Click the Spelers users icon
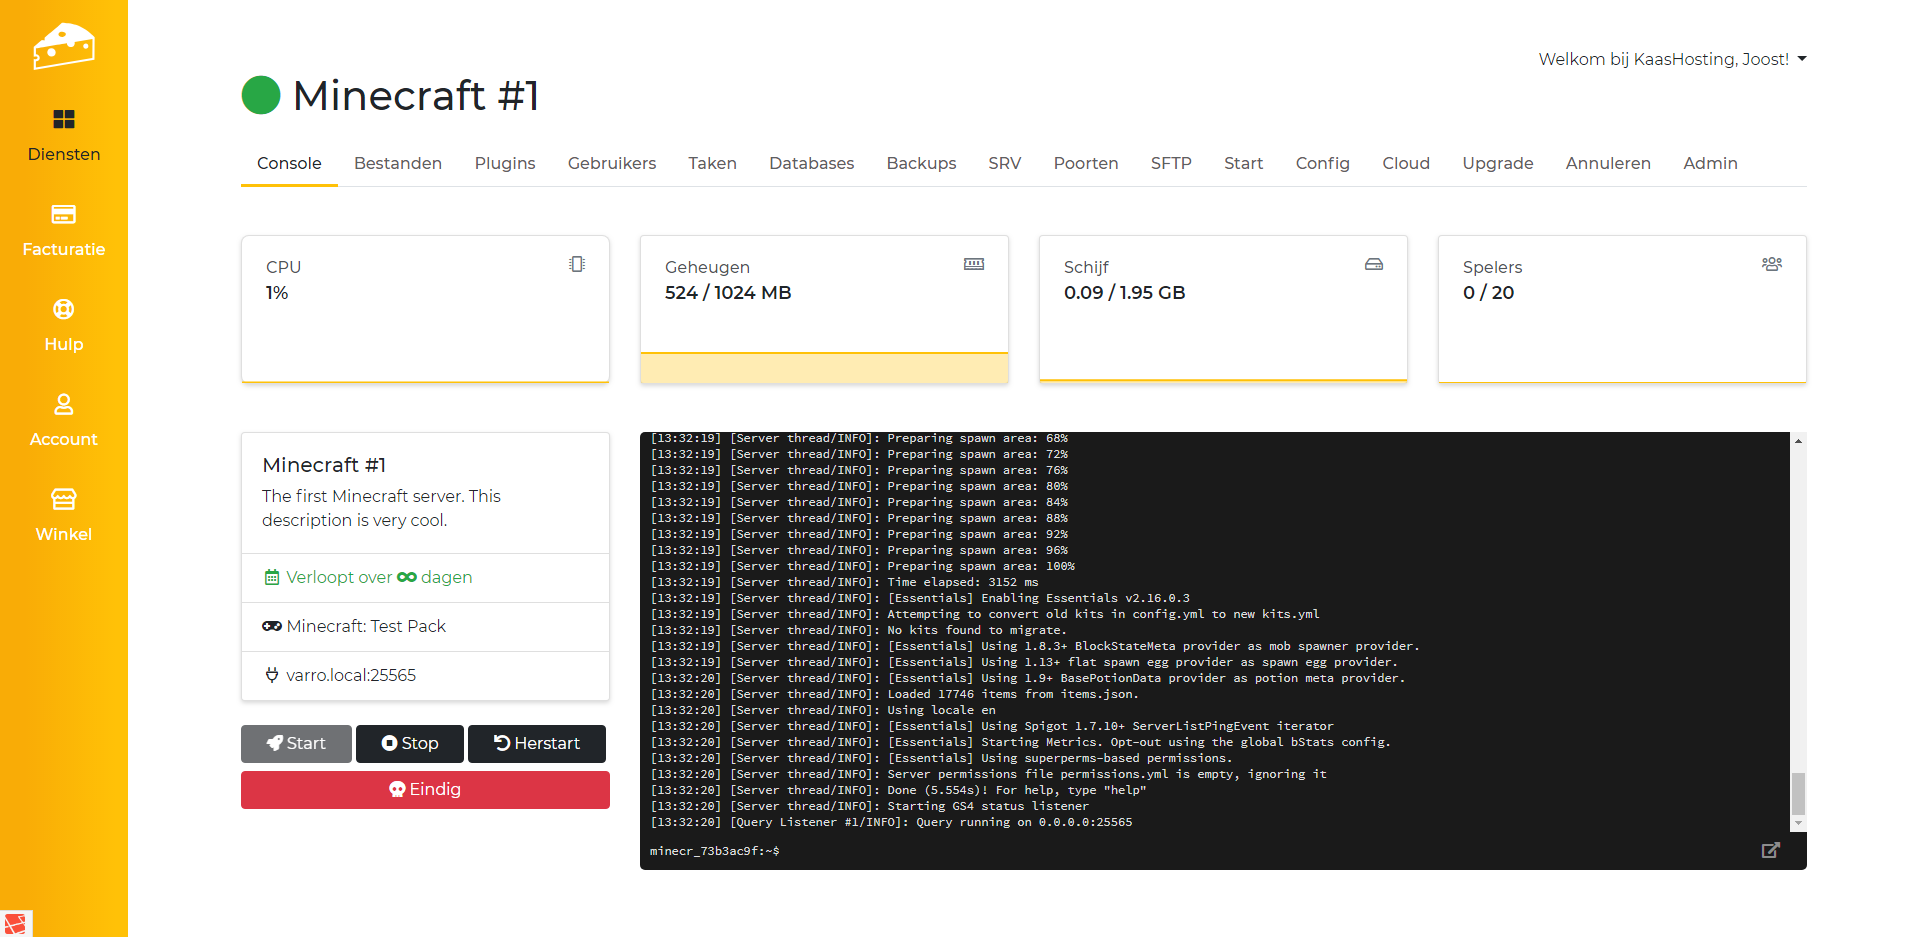The image size is (1920, 937). (1771, 264)
